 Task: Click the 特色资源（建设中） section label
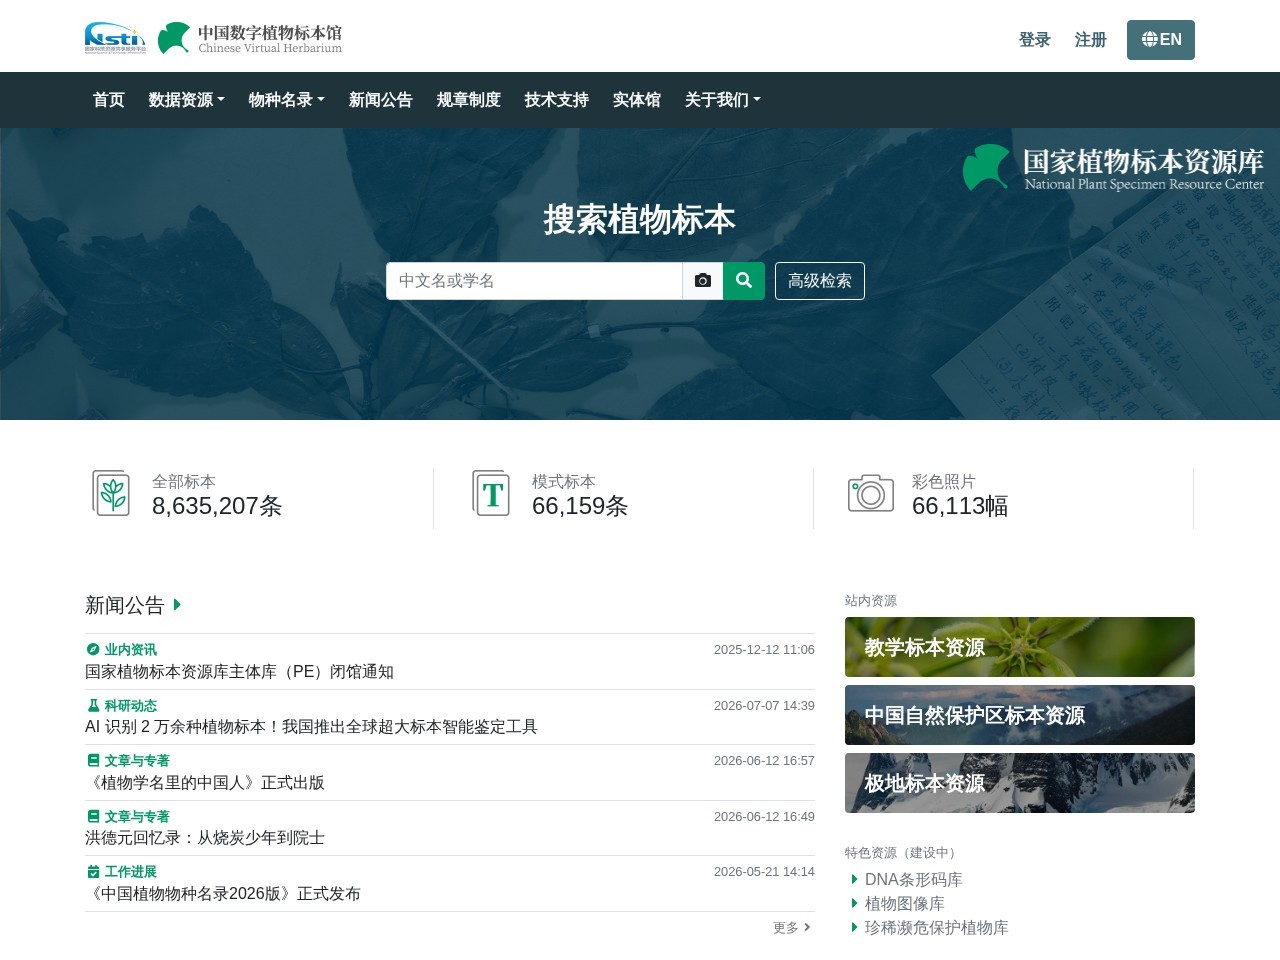point(903,853)
